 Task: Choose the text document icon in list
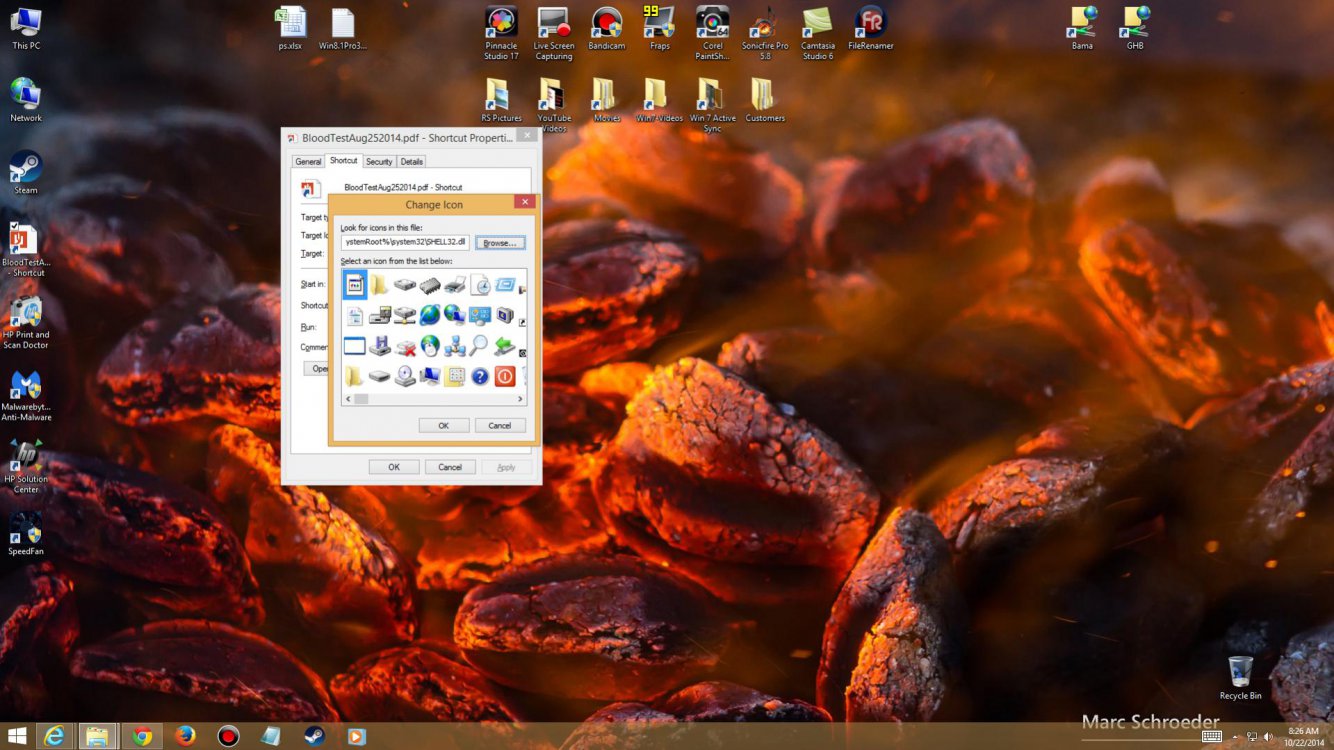coord(355,316)
